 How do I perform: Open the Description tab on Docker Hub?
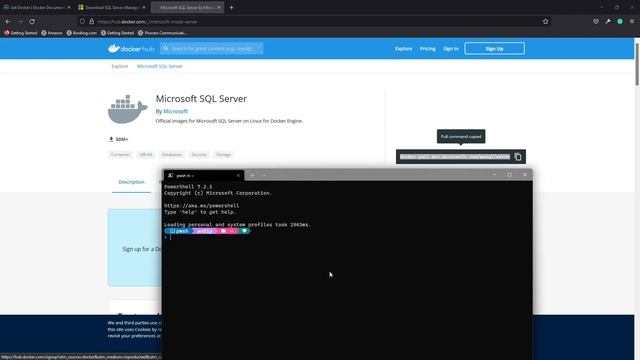(x=131, y=182)
